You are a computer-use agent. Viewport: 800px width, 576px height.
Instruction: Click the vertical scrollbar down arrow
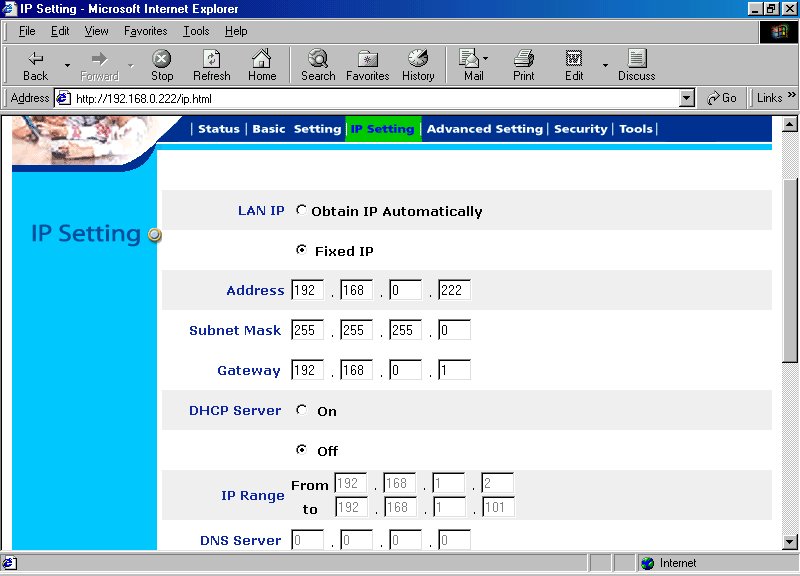click(791, 541)
